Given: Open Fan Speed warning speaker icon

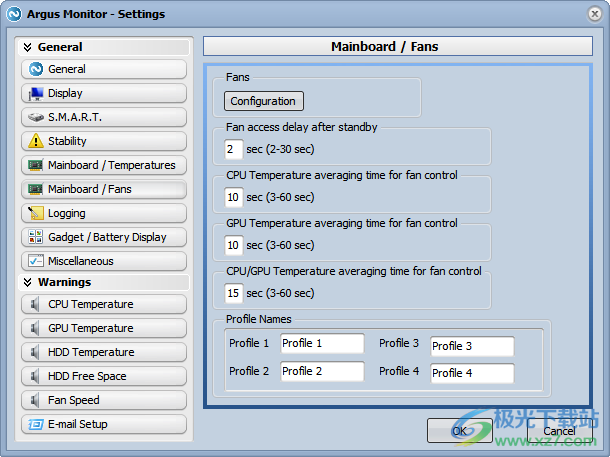Looking at the screenshot, I should pos(35,400).
